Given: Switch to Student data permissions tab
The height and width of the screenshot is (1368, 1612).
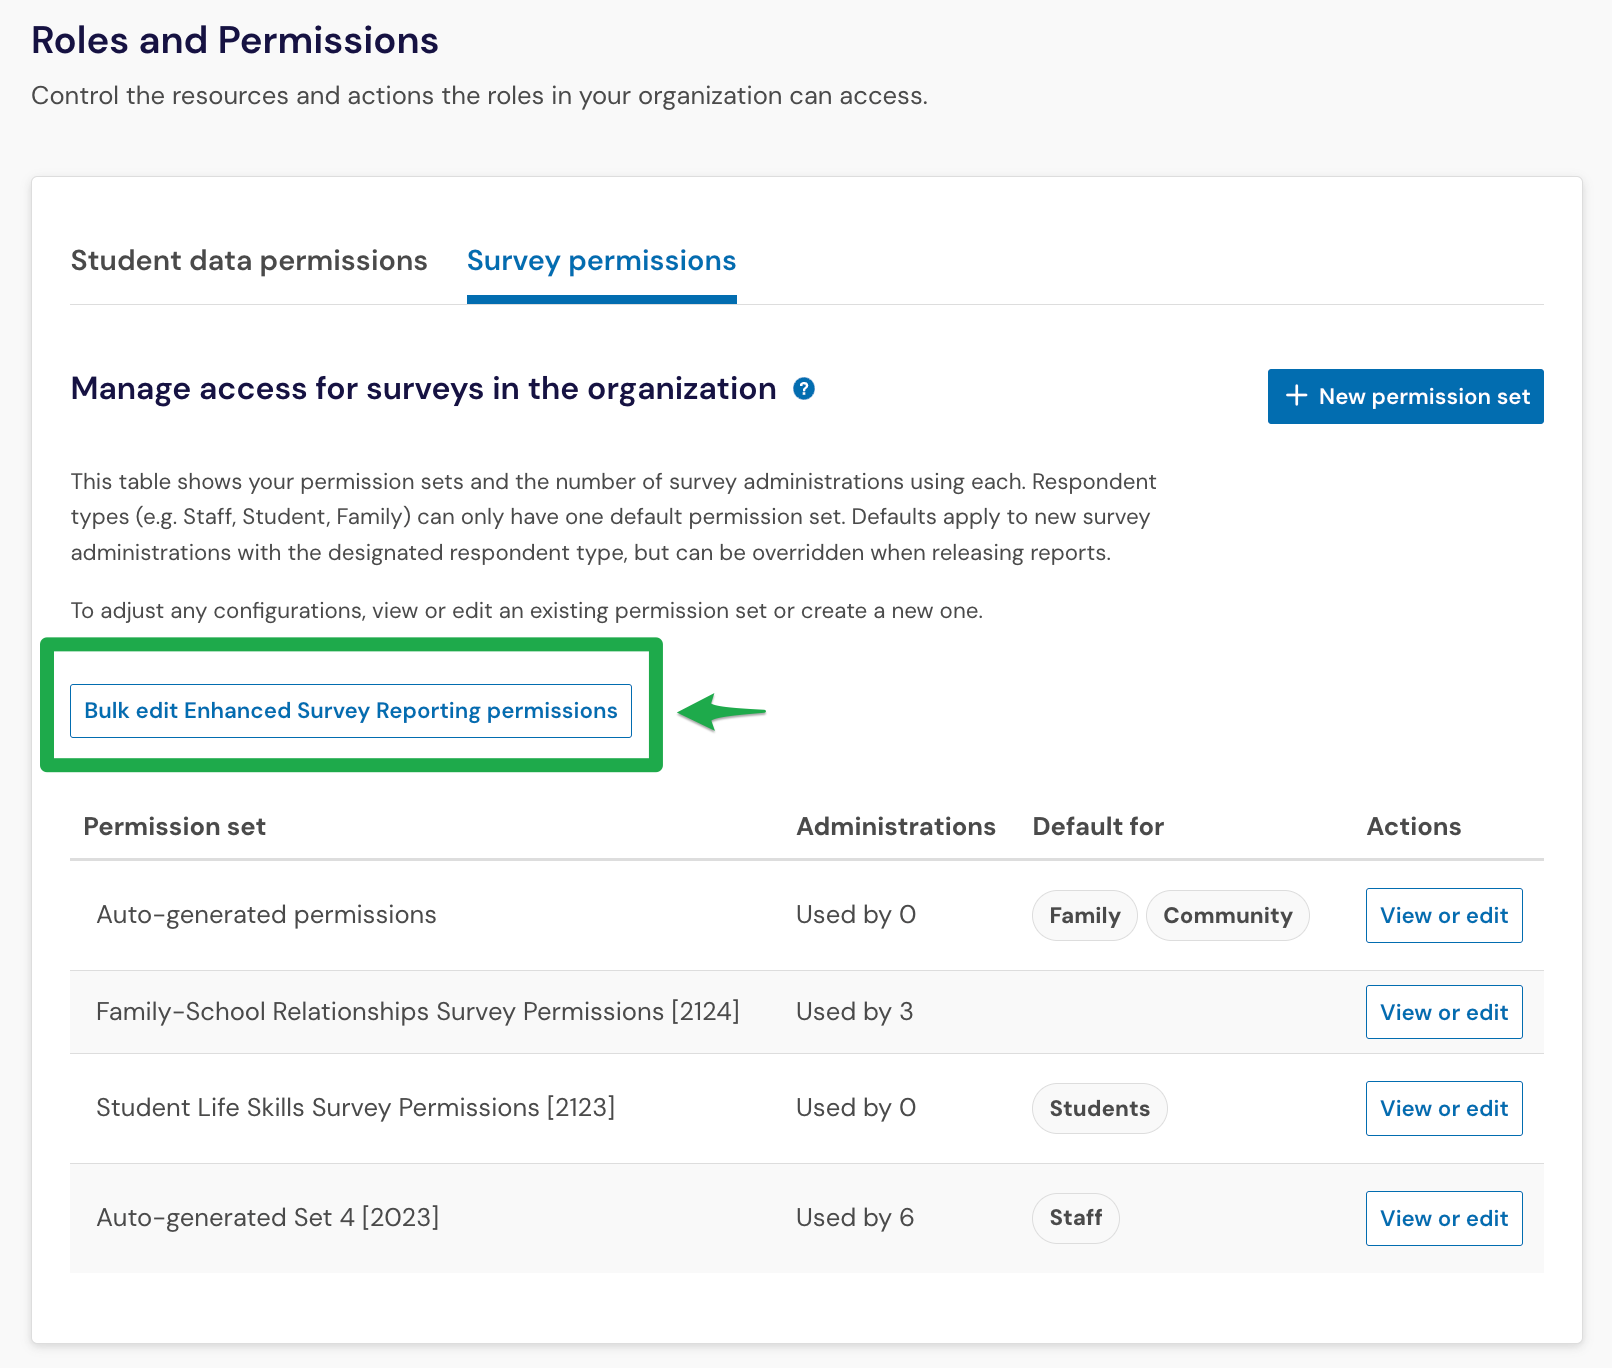Looking at the screenshot, I should coord(249,261).
